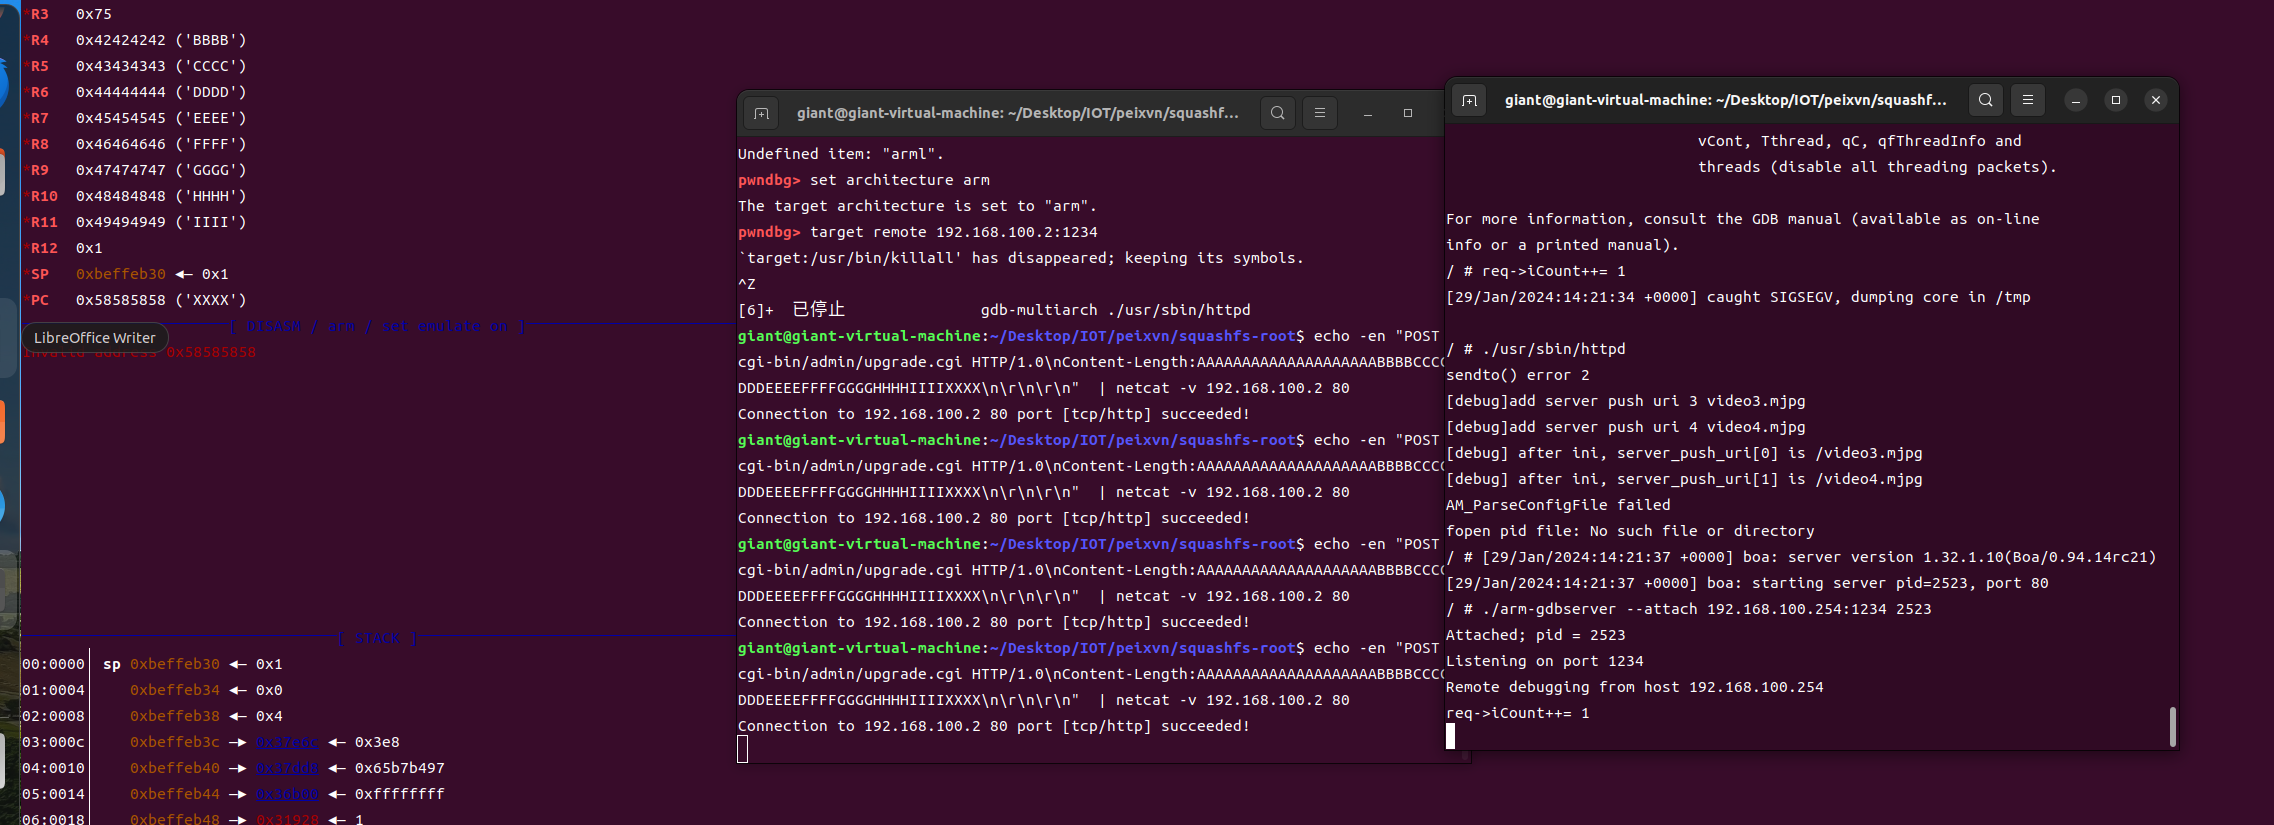Image resolution: width=2274 pixels, height=825 pixels.
Task: Click the underlined pointer in stack row 03:000c
Action: pyautogui.click(x=287, y=742)
